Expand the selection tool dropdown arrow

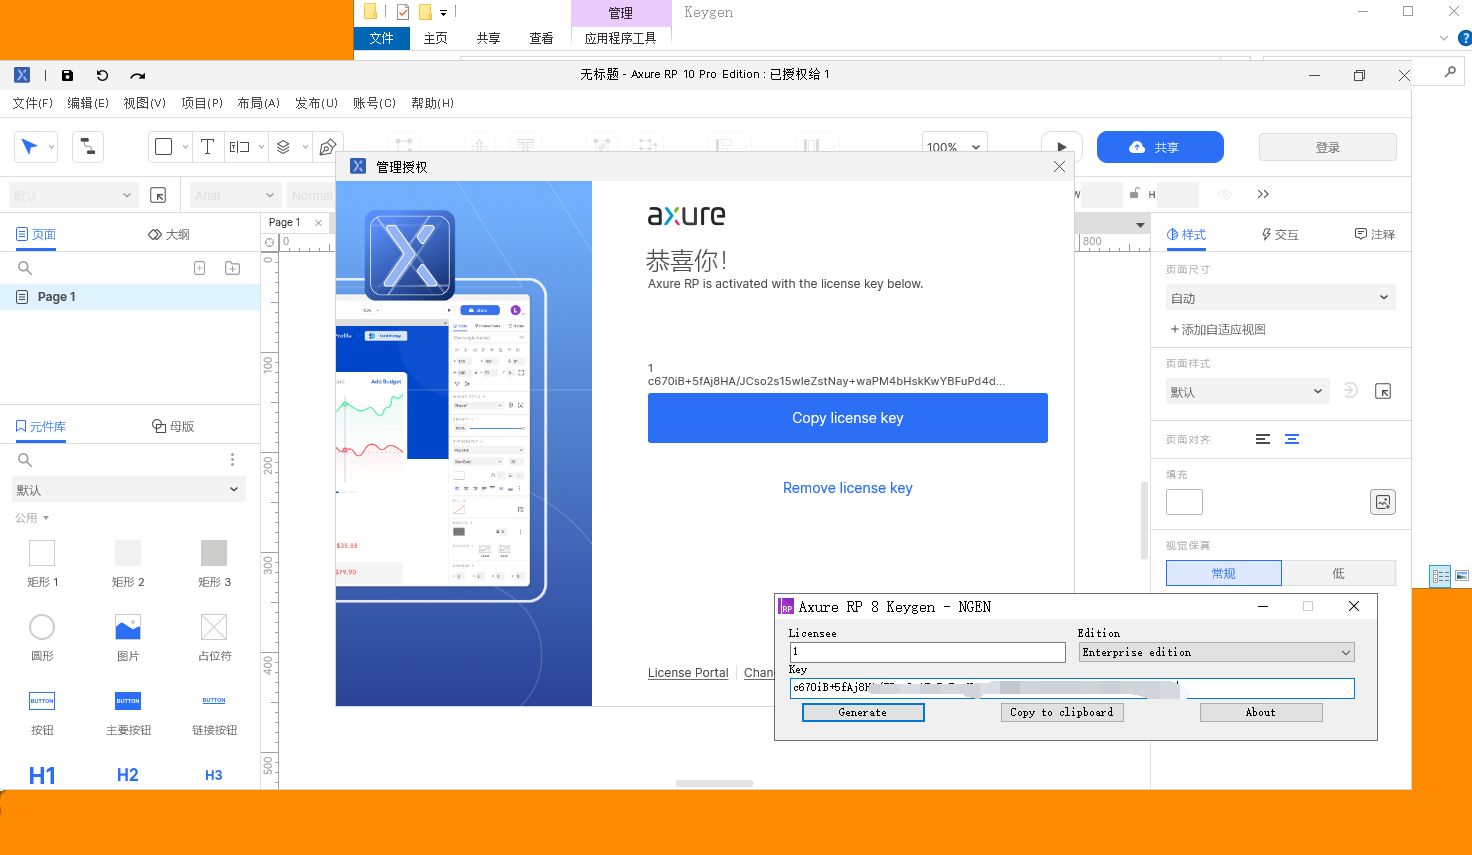[x=51, y=147]
